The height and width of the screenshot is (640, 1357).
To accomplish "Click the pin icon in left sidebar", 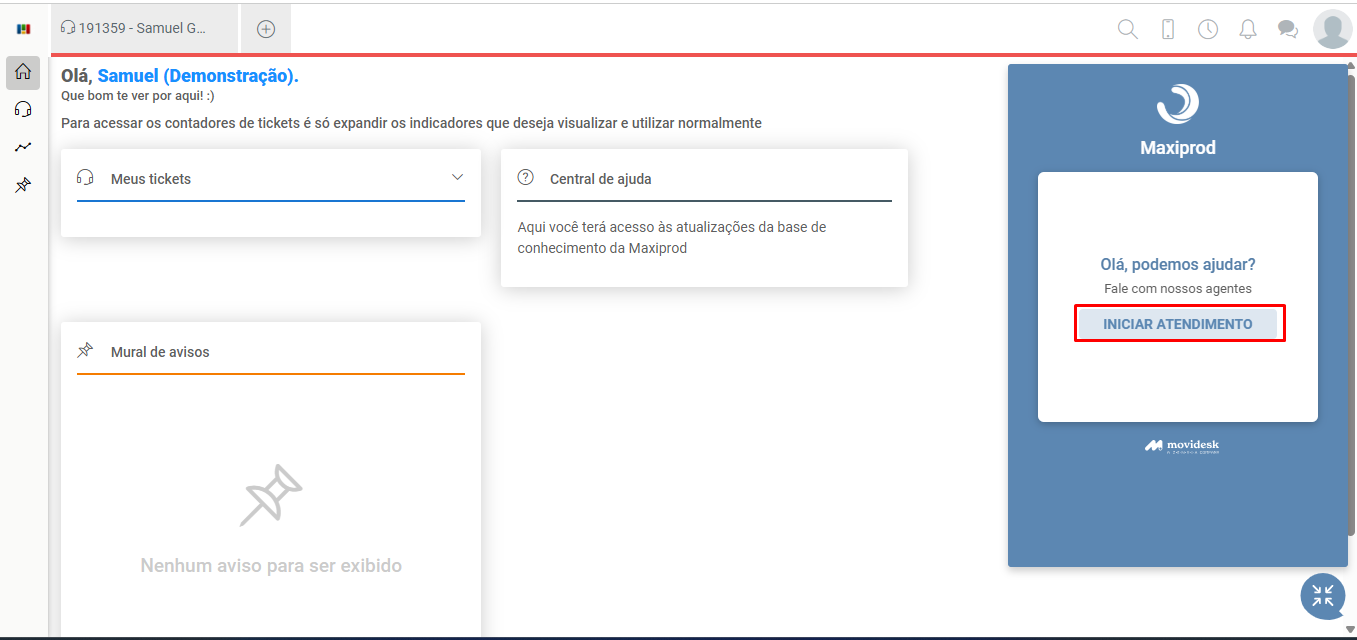I will coord(23,185).
